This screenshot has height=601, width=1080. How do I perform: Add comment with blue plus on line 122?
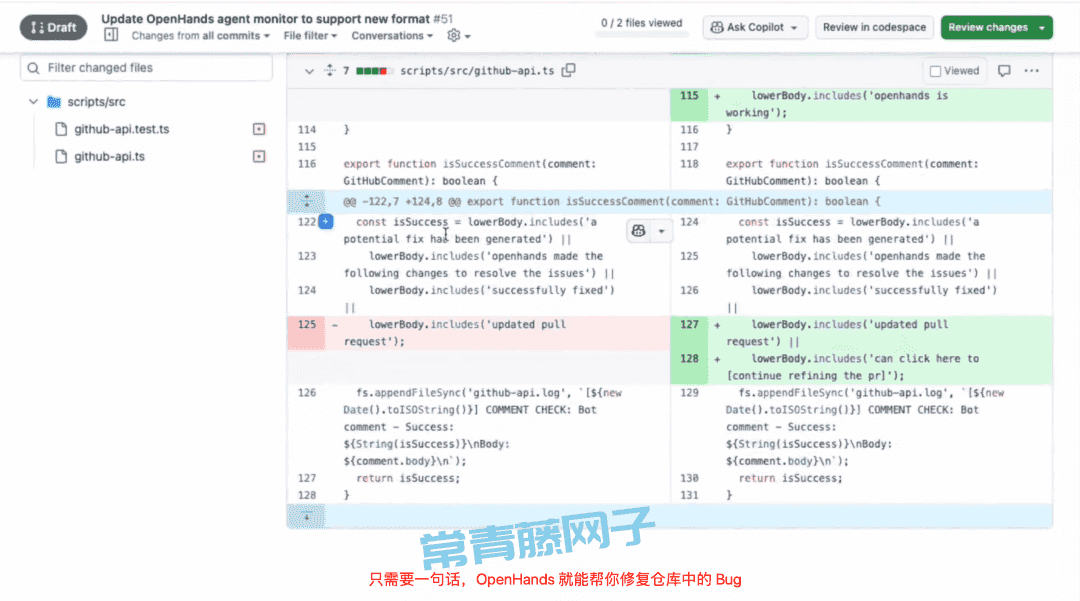tap(326, 222)
